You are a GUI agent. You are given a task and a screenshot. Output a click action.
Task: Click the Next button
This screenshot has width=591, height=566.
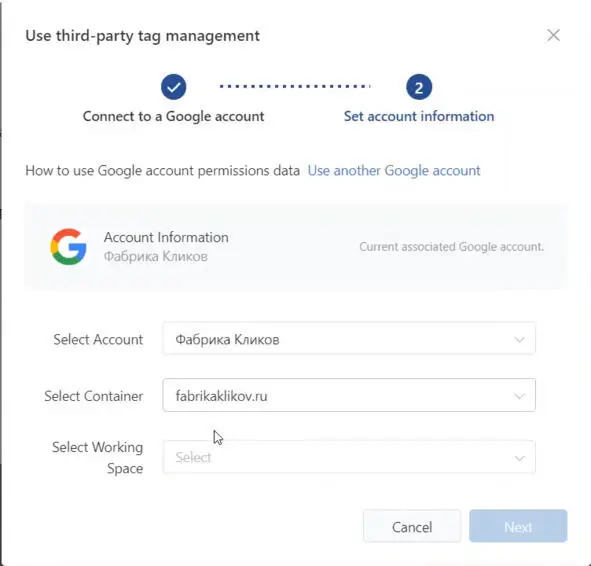tap(518, 526)
